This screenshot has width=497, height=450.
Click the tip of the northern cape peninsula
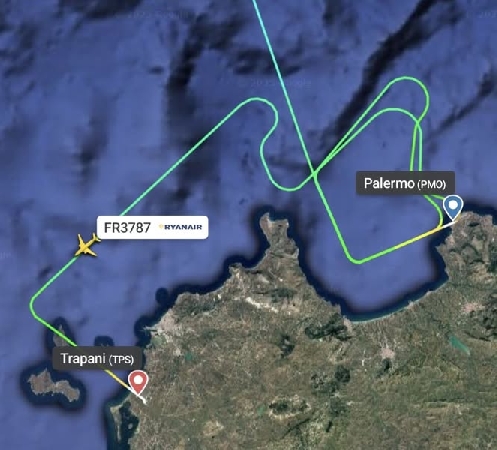coord(265,218)
